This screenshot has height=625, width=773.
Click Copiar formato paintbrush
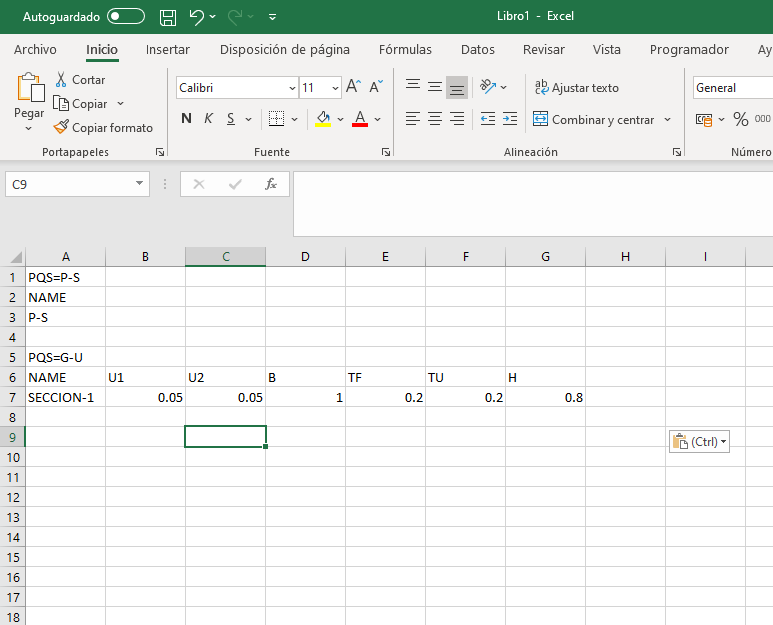104,128
